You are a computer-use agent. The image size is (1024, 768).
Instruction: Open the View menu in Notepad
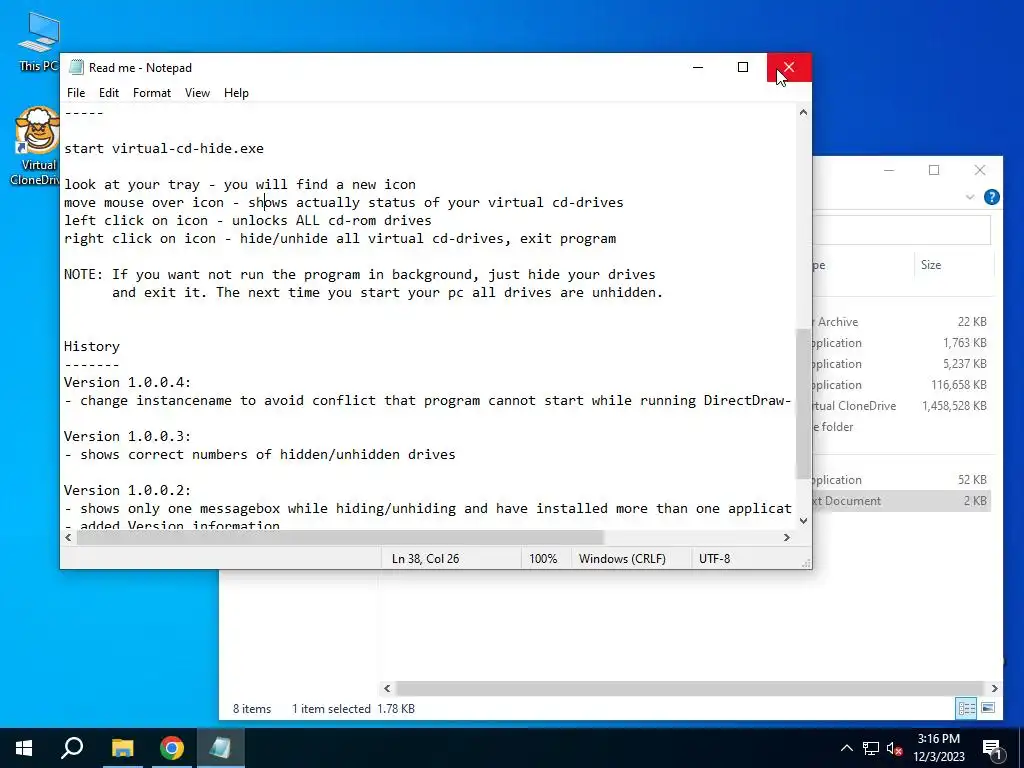coord(197,93)
